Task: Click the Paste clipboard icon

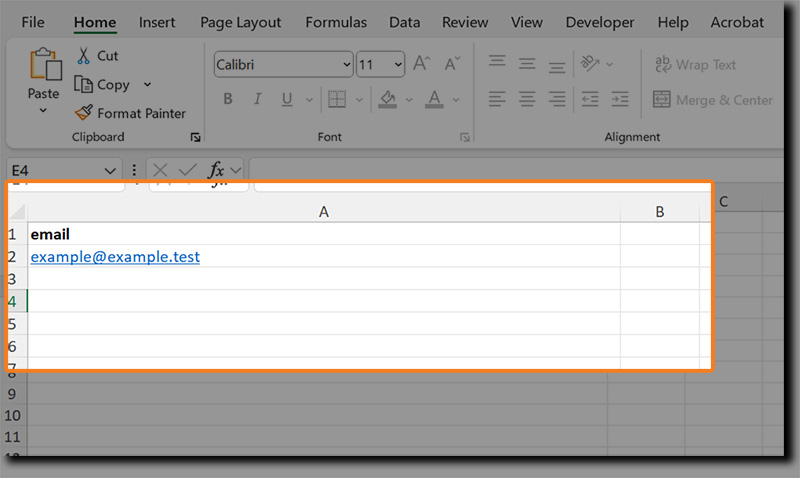Action: point(45,64)
